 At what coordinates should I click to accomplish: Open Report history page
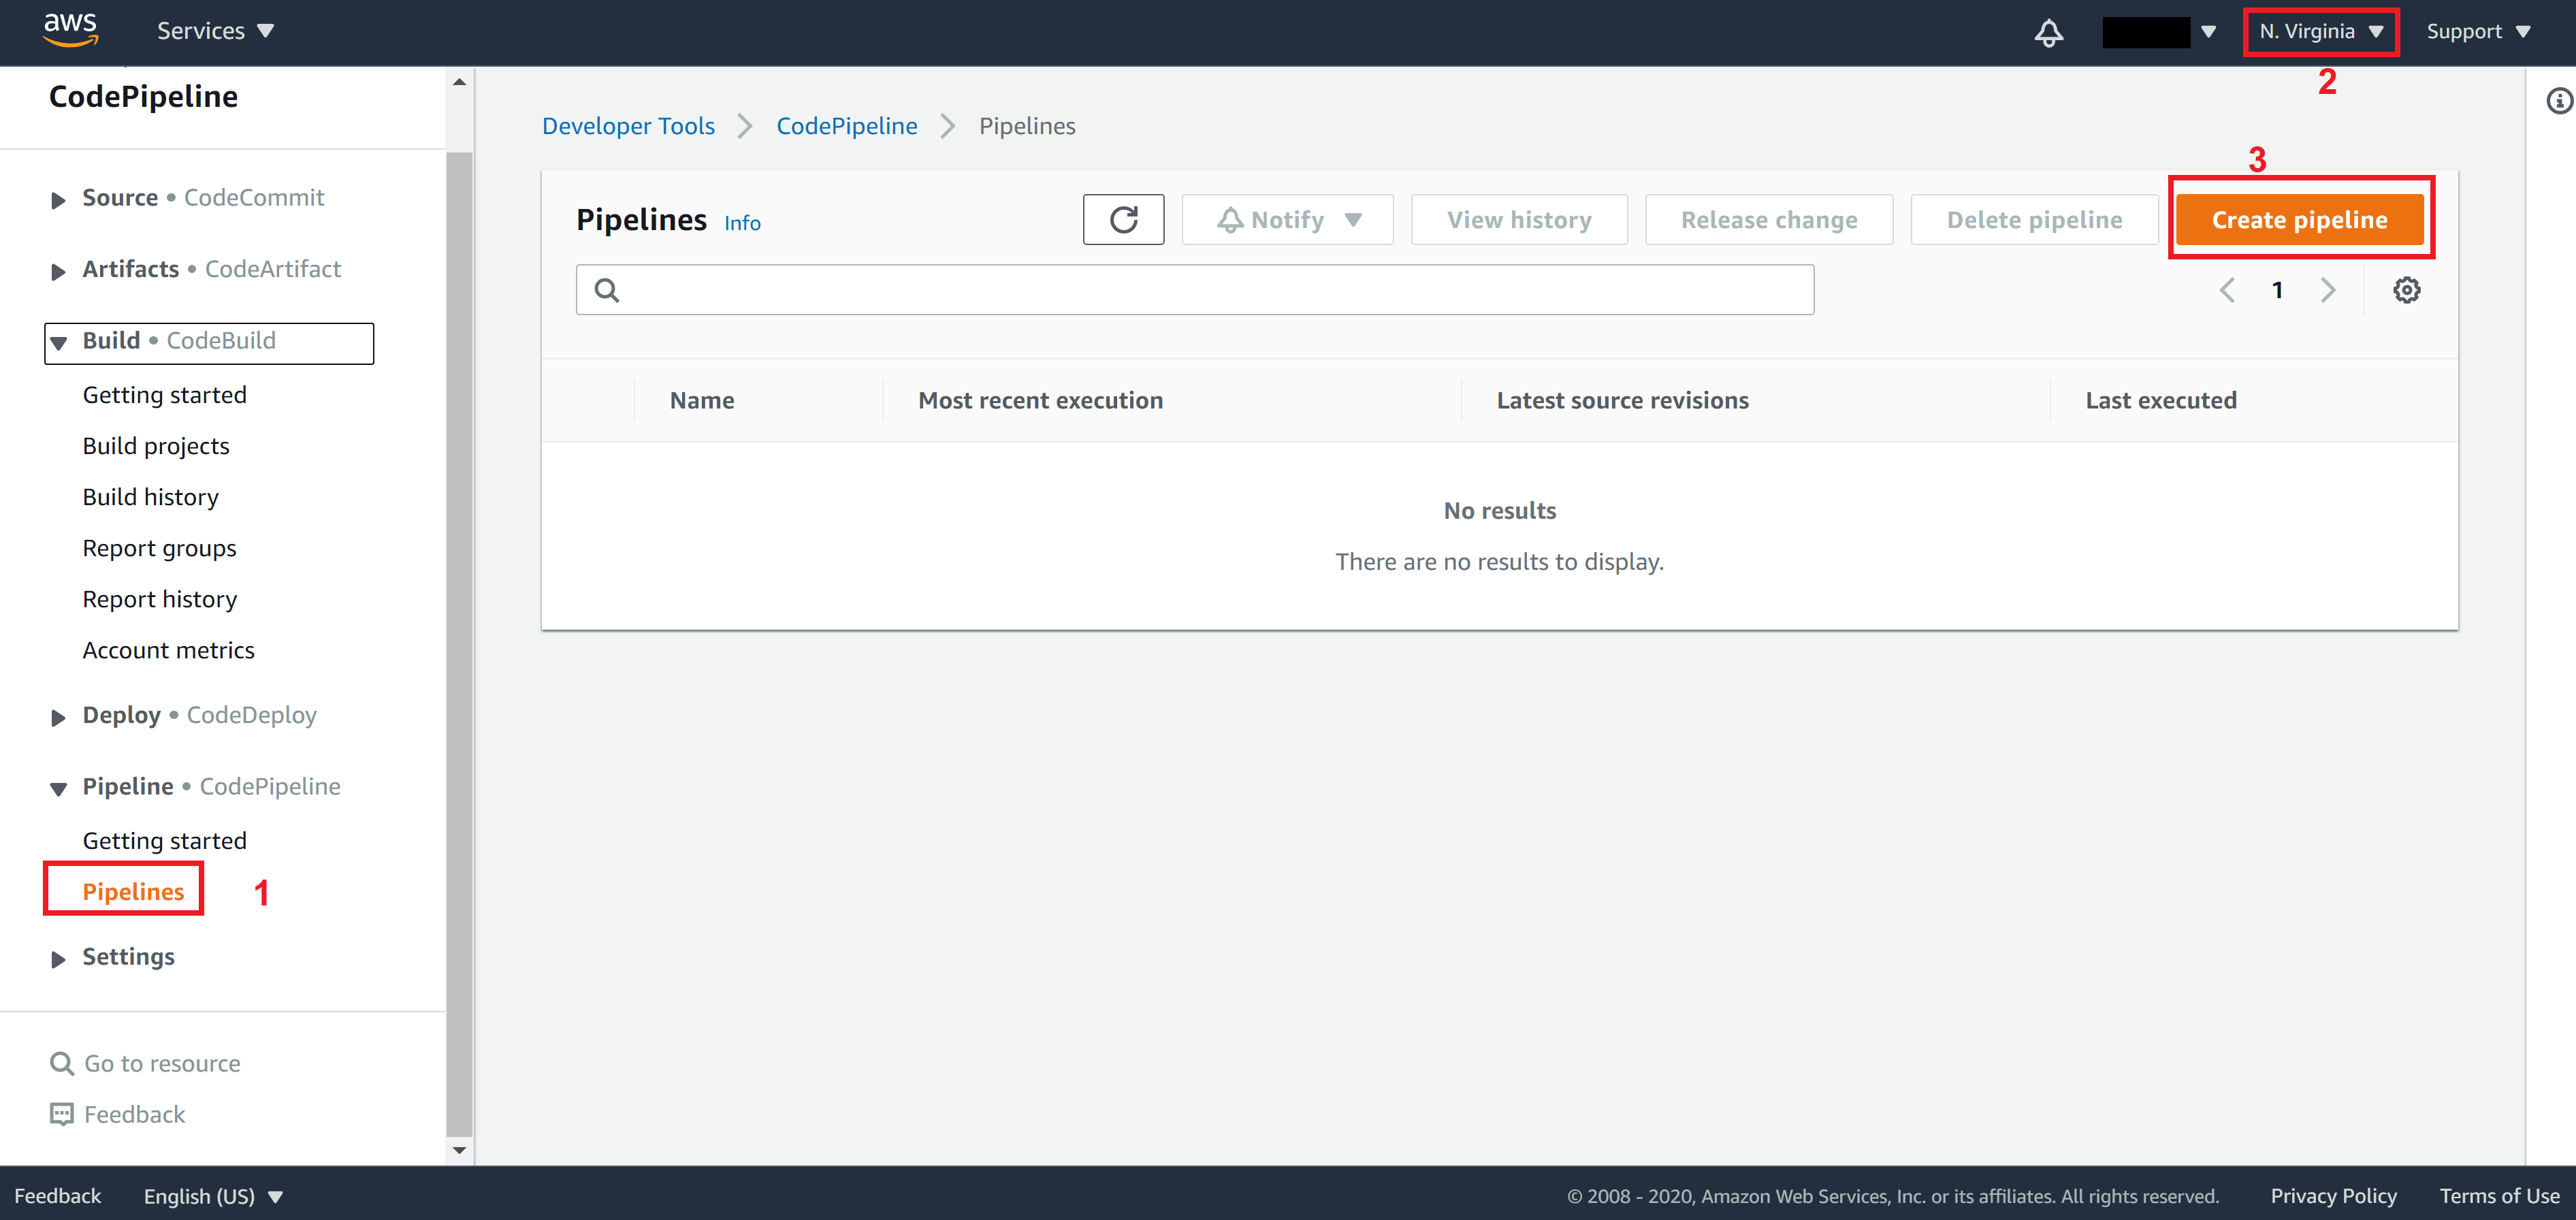click(x=159, y=599)
